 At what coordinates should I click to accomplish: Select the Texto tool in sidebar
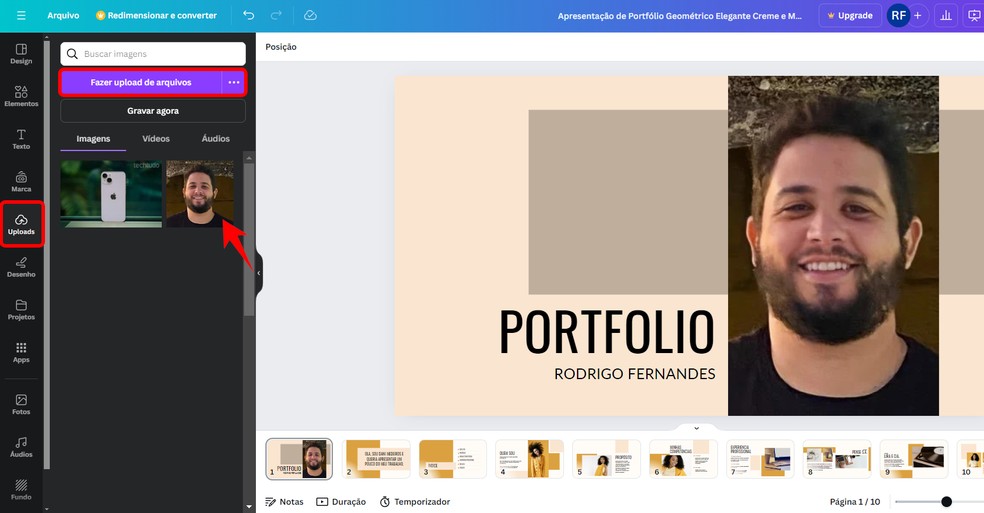[x=21, y=139]
